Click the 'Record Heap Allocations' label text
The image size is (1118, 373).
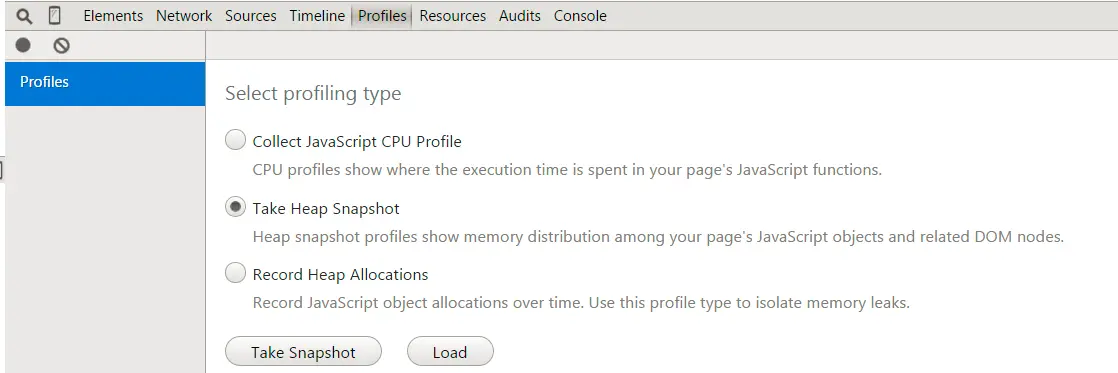click(340, 275)
